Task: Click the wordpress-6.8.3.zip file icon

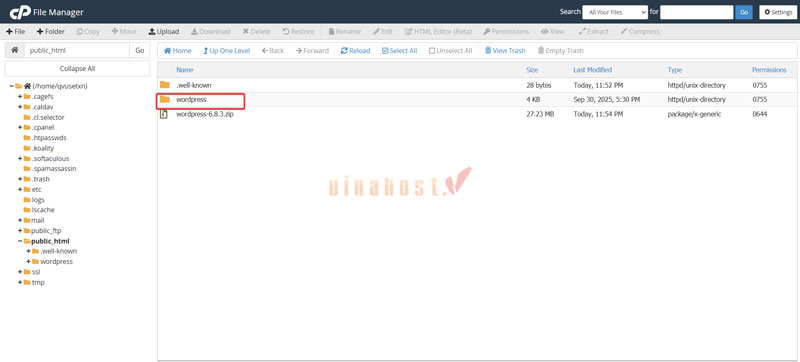Action: tap(164, 114)
